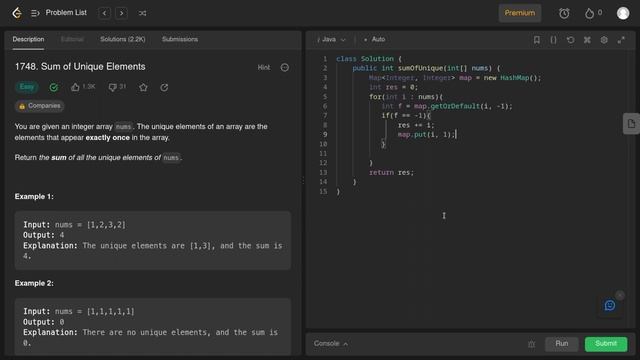View the streak flame icon
Image resolution: width=640 pixels, height=360 pixels.
click(x=589, y=13)
